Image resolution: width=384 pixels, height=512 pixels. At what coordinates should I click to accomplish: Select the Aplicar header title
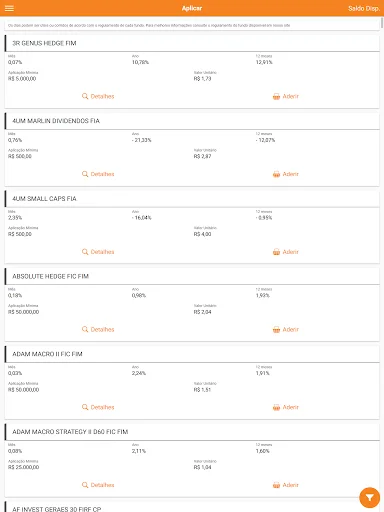click(192, 8)
